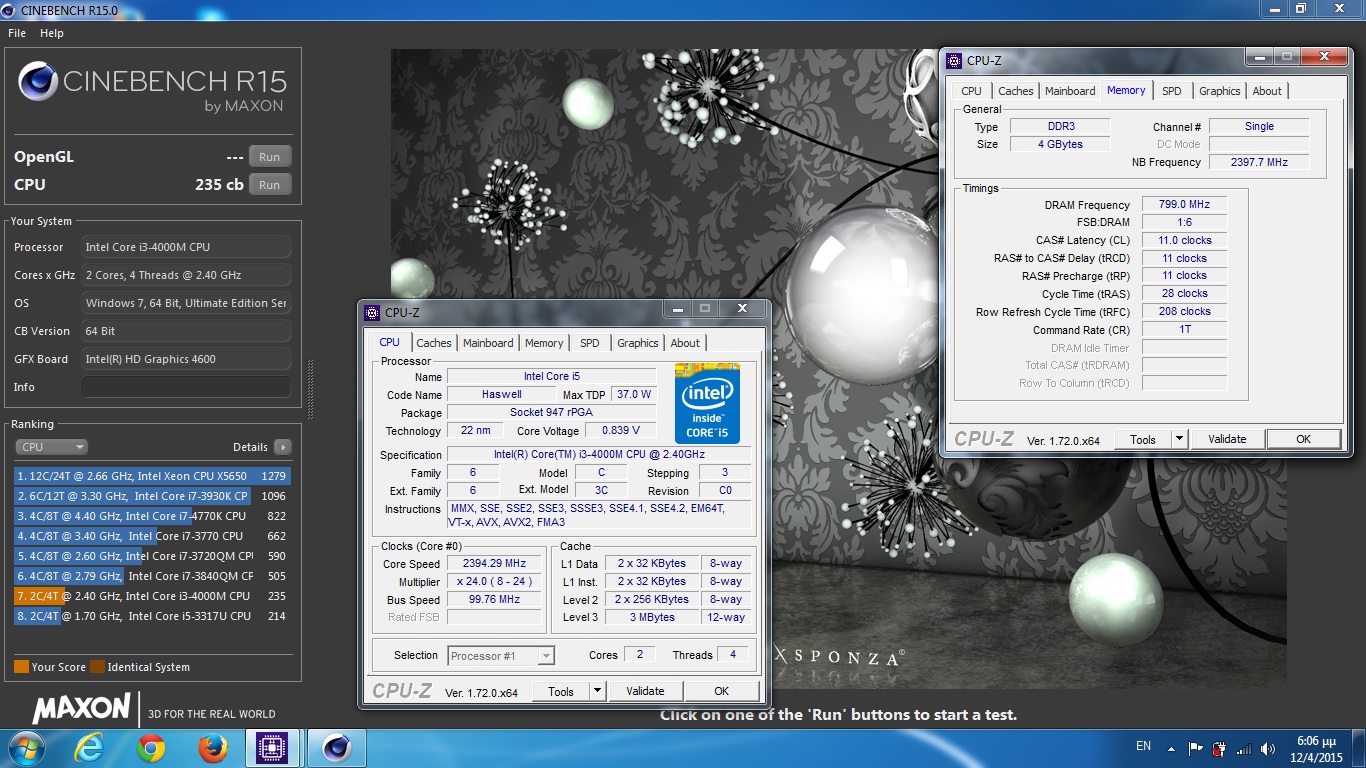Click the Processor field Intel Core i3-4000M

click(x=186, y=247)
